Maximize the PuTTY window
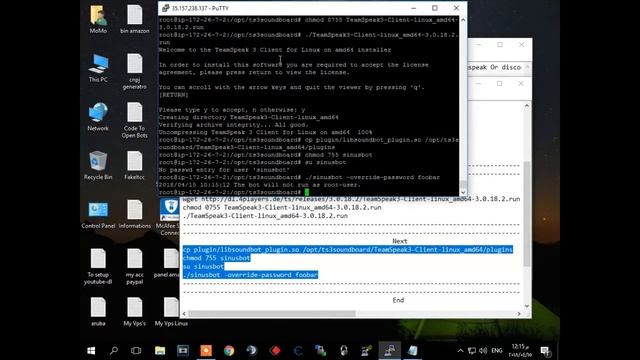The width and height of the screenshot is (640, 360). tap(435, 8)
